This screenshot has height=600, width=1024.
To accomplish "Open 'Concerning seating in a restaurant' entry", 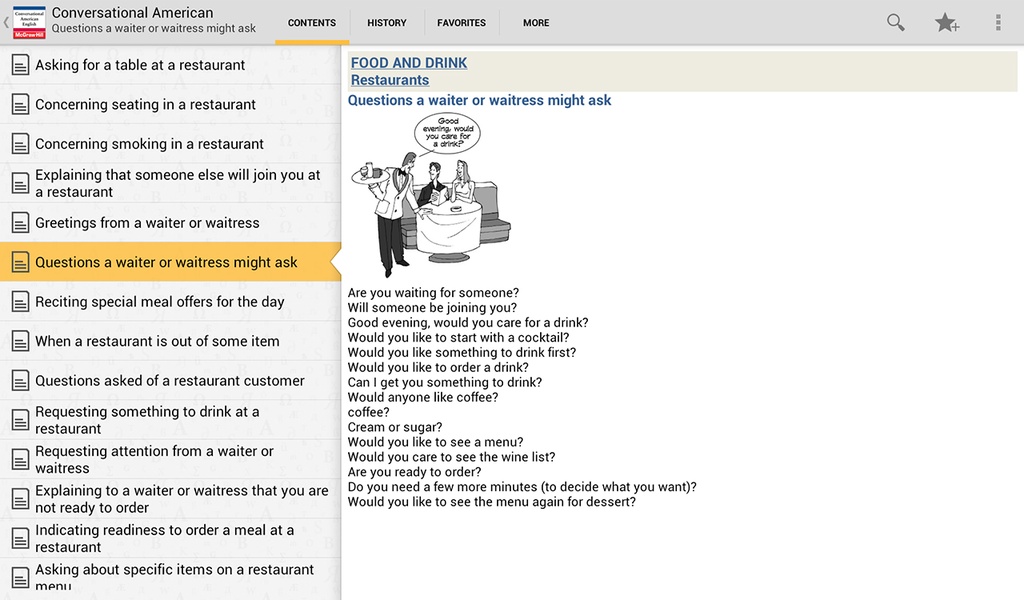I will click(x=170, y=104).
